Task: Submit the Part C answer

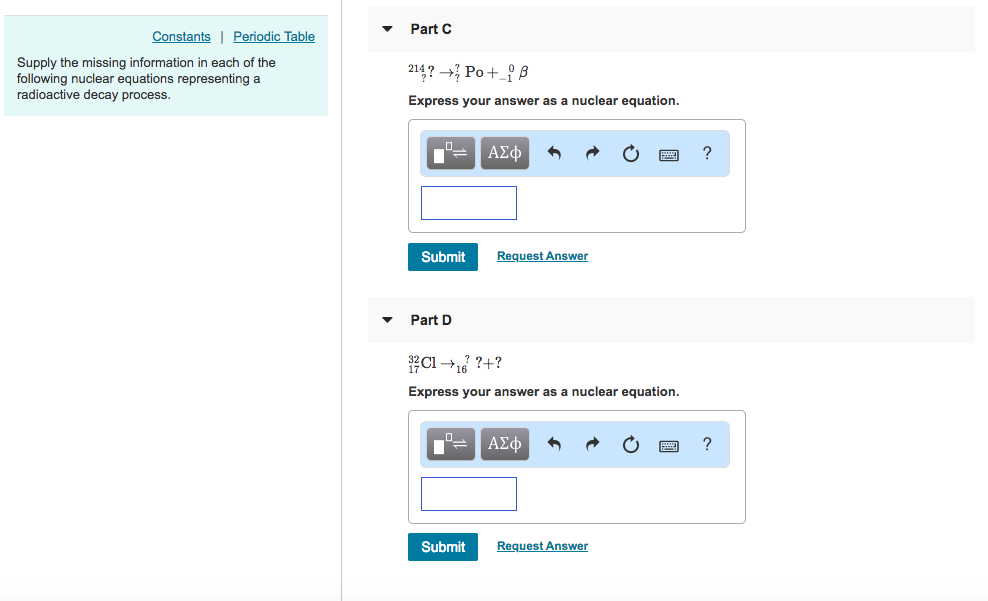Action: pyautogui.click(x=442, y=256)
